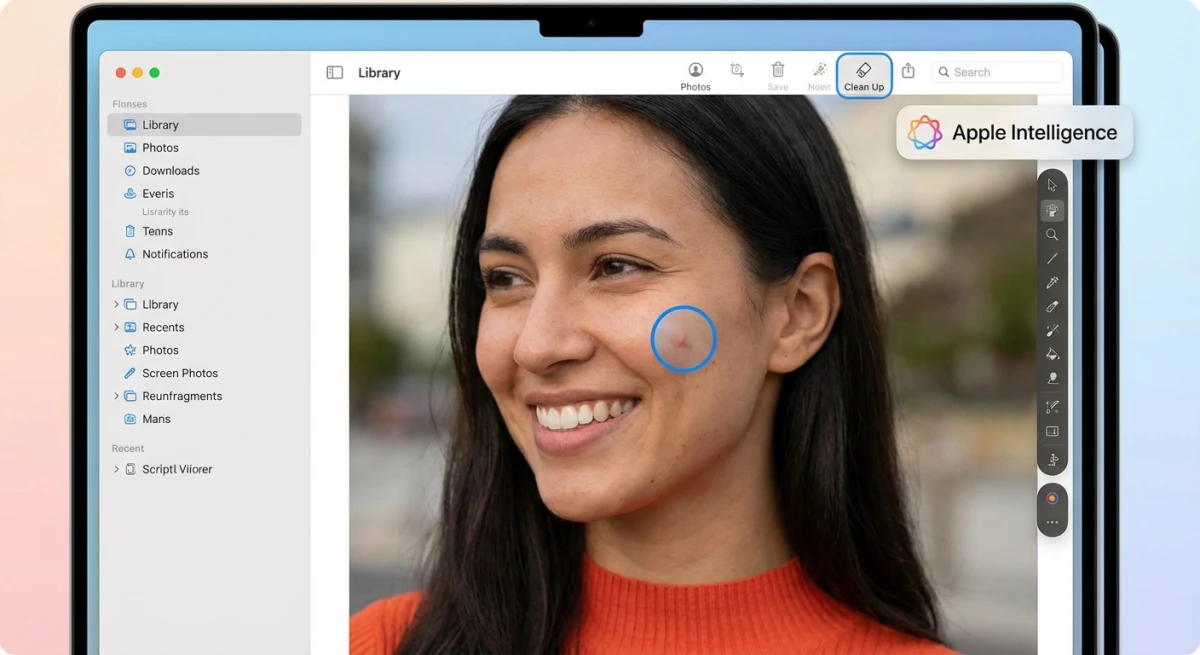This screenshot has width=1200, height=655.
Task: Pick the magnifier zoom tool
Action: tap(1052, 234)
